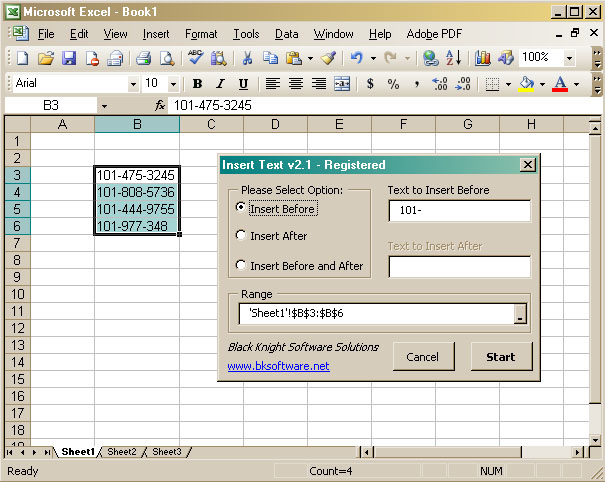Expand the zoom percentage dropdown
The image size is (605, 482).
569,58
